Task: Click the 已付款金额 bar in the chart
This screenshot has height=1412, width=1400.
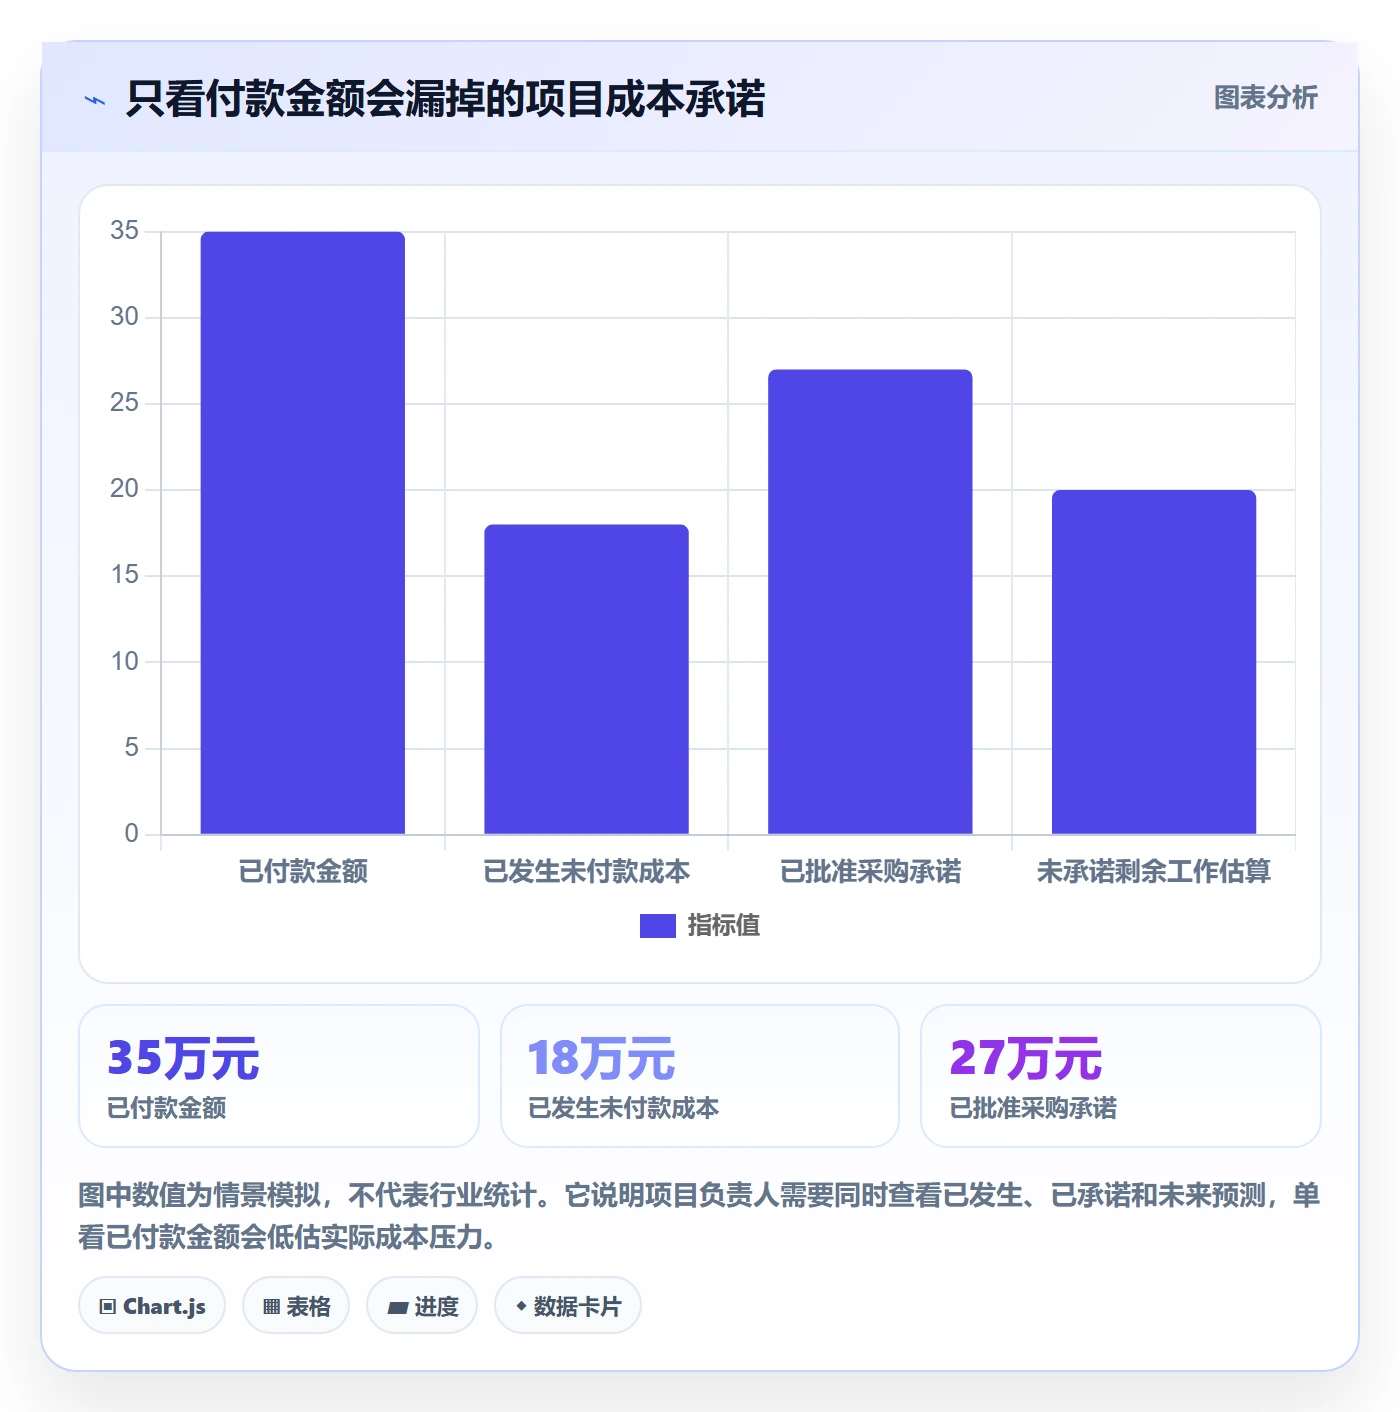Action: 303,533
